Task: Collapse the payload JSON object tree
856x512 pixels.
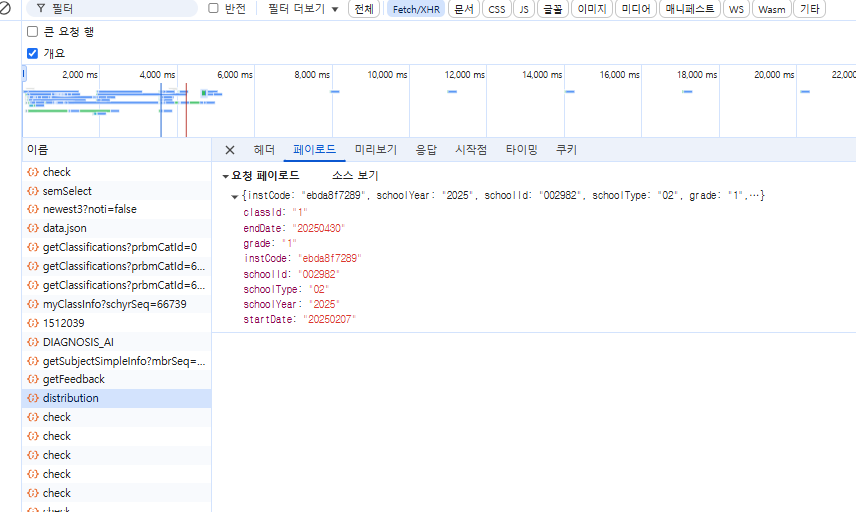Action: (235, 196)
